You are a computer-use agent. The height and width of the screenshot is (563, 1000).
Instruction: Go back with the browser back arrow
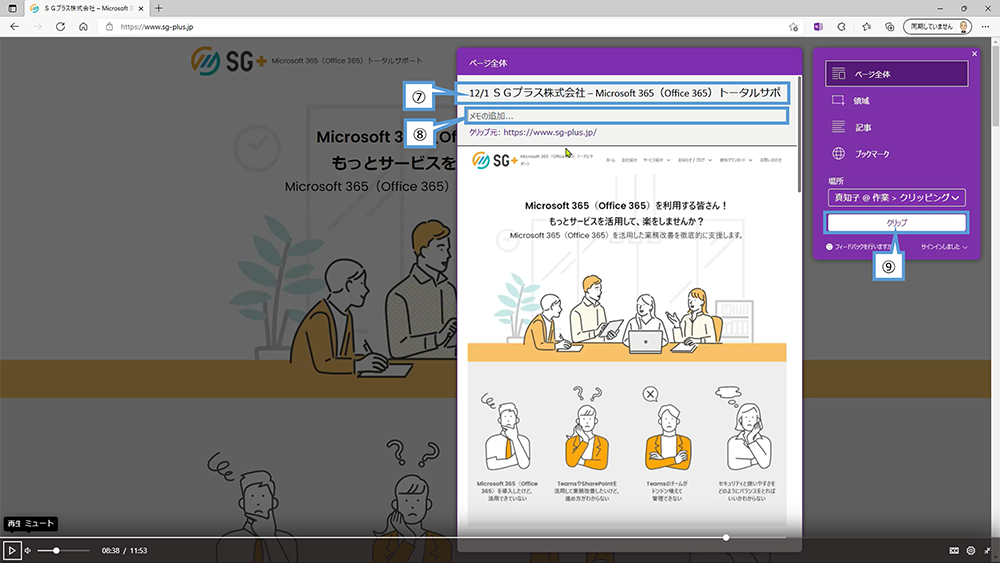coord(15,27)
